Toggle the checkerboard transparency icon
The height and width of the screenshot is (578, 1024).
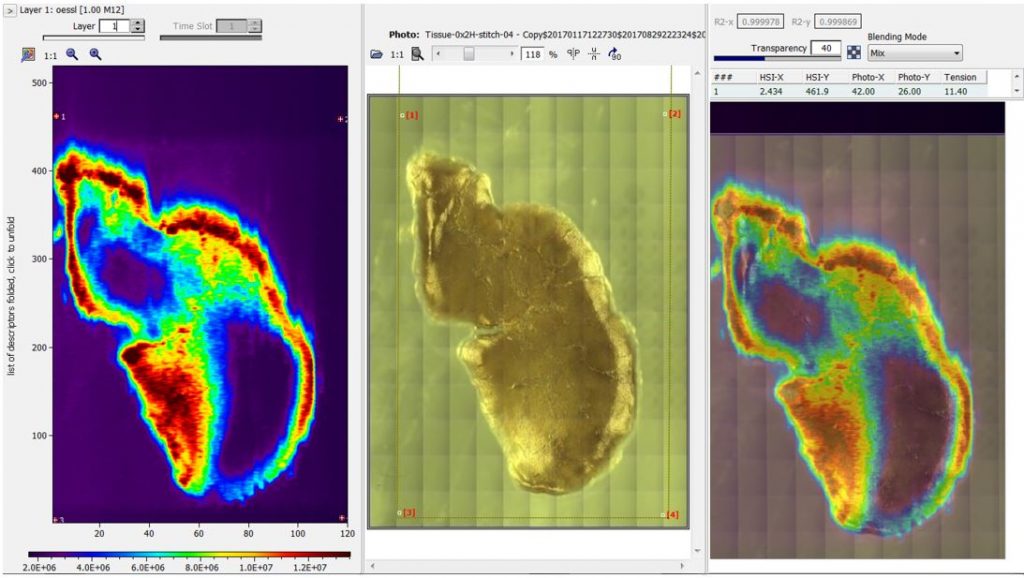(x=853, y=52)
